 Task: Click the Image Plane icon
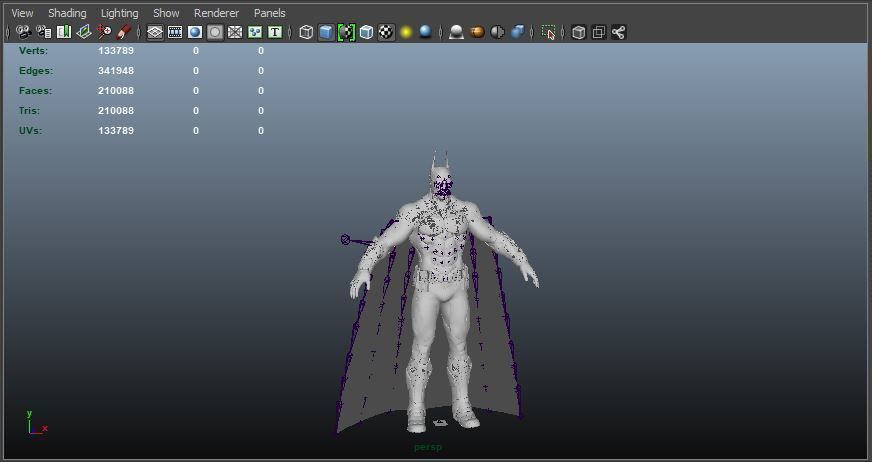pos(84,32)
